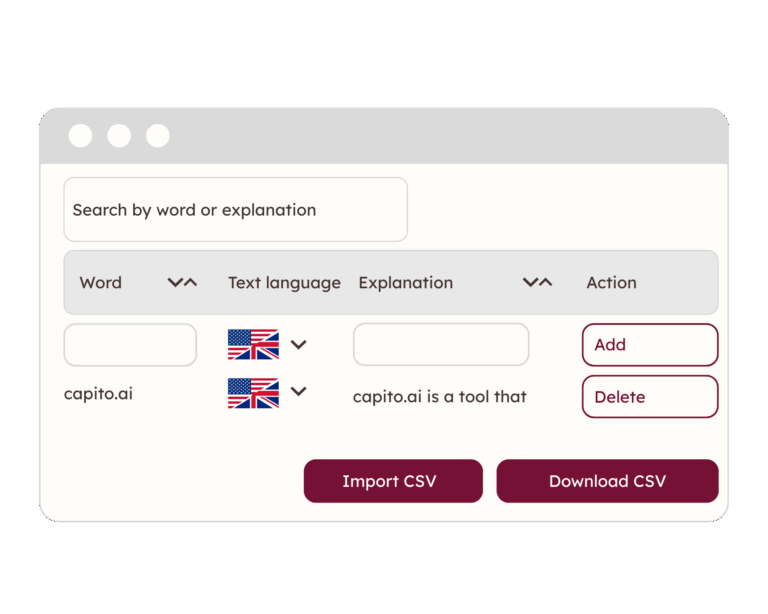Click the second window control circle
768x614 pixels.
coord(119,136)
